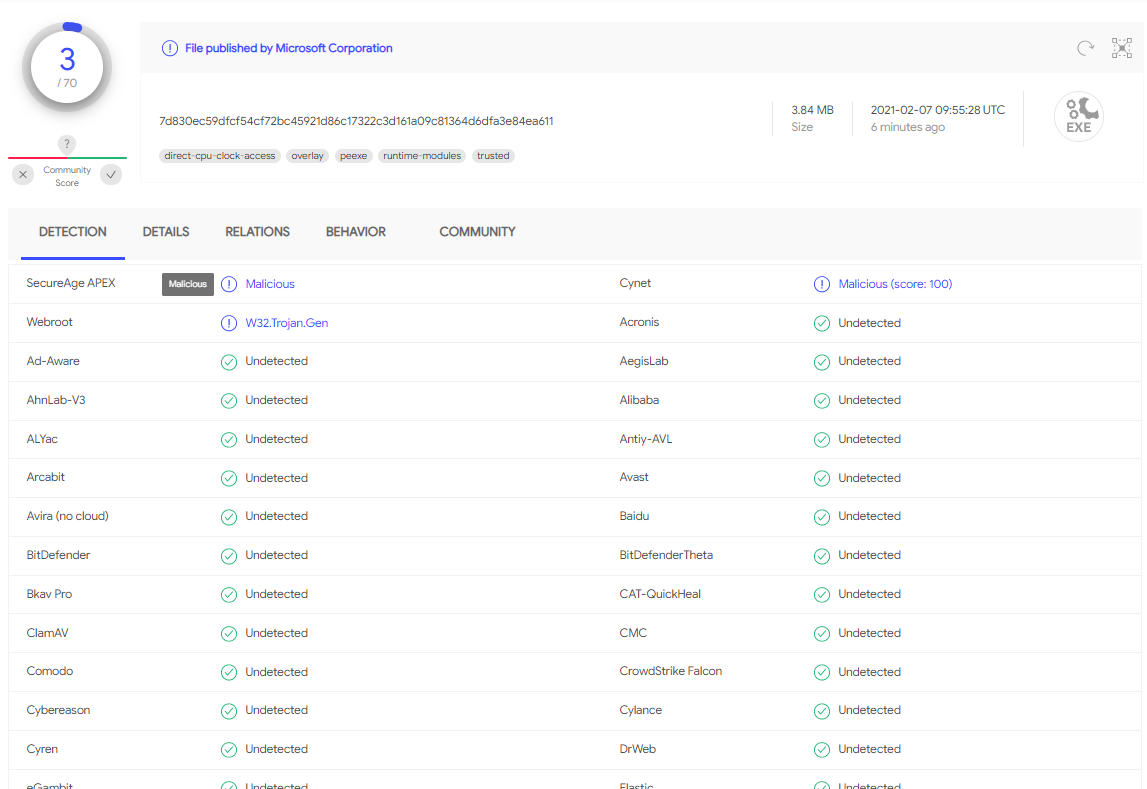This screenshot has height=789, width=1147.
Task: Open similar files search icon
Action: click(x=1122, y=47)
